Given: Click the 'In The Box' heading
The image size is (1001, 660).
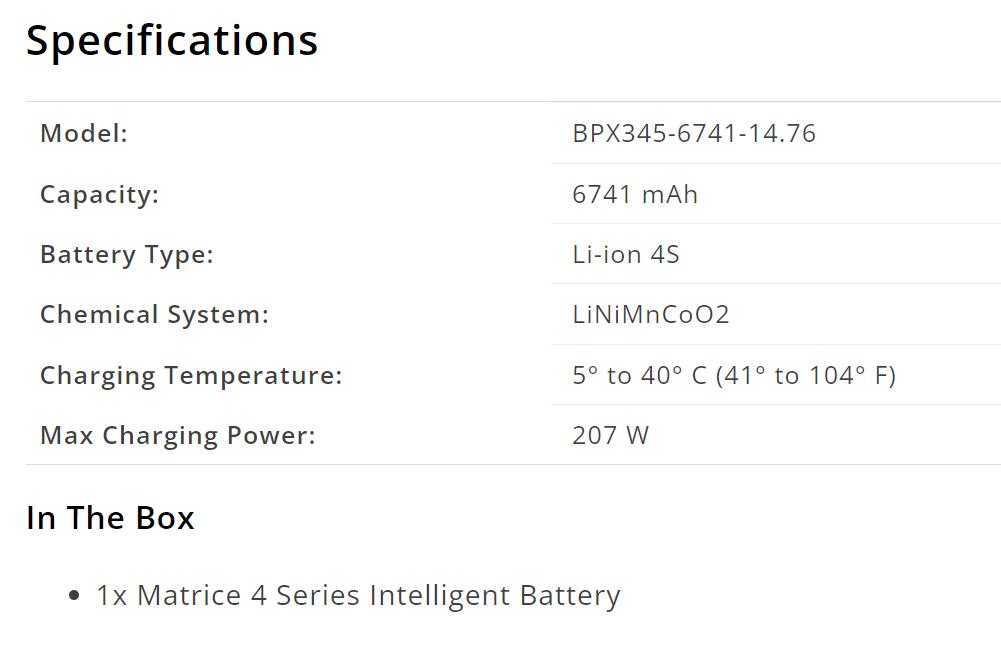Looking at the screenshot, I should pos(110,518).
